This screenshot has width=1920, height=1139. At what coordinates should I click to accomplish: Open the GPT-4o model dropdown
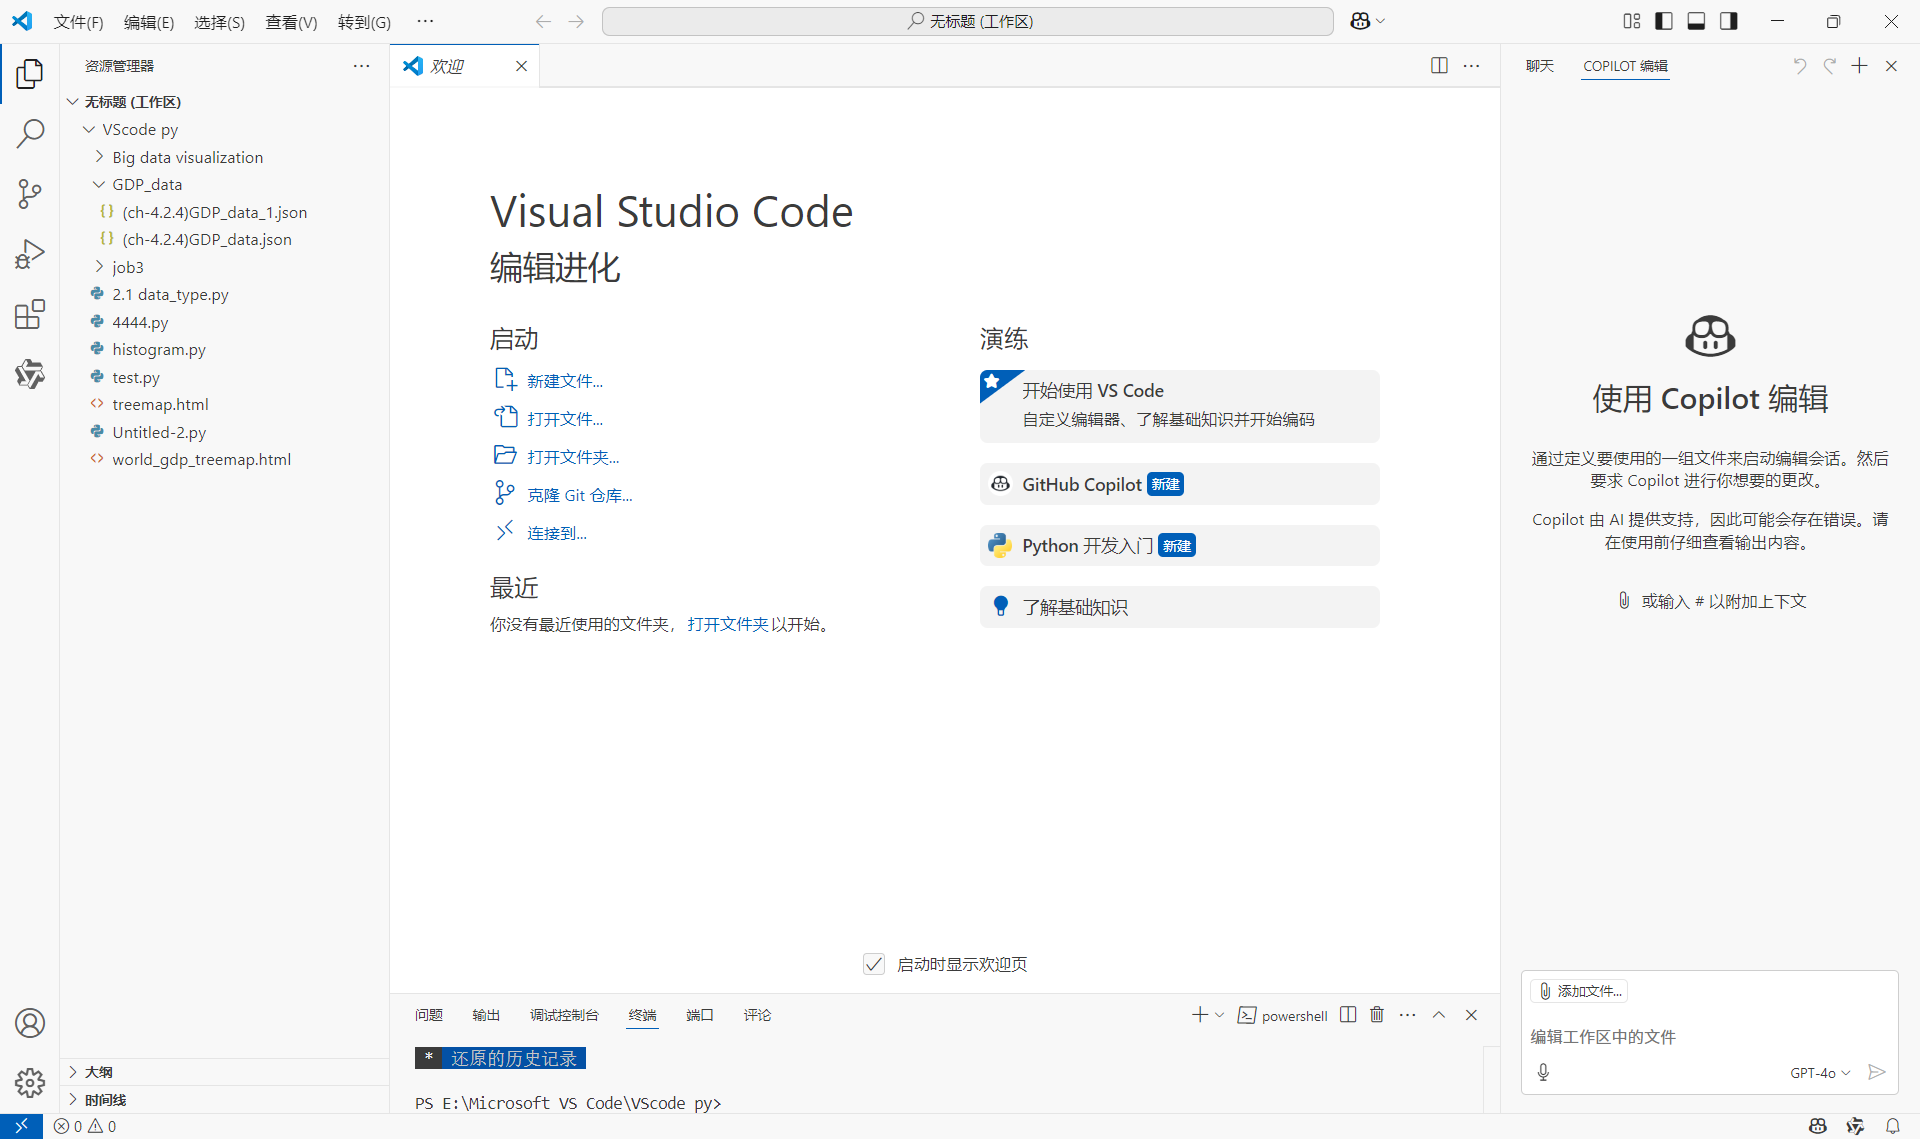click(x=1819, y=1073)
